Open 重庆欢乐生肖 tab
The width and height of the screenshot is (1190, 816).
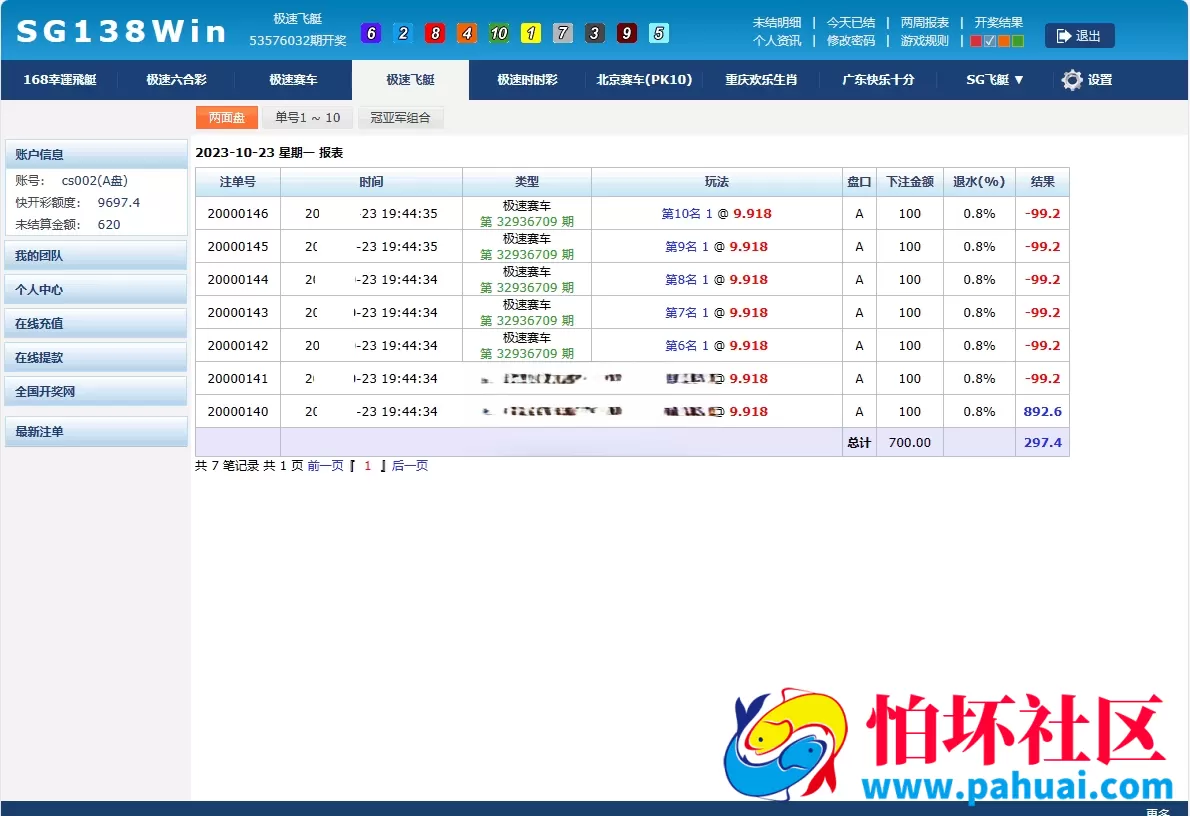[x=760, y=80]
